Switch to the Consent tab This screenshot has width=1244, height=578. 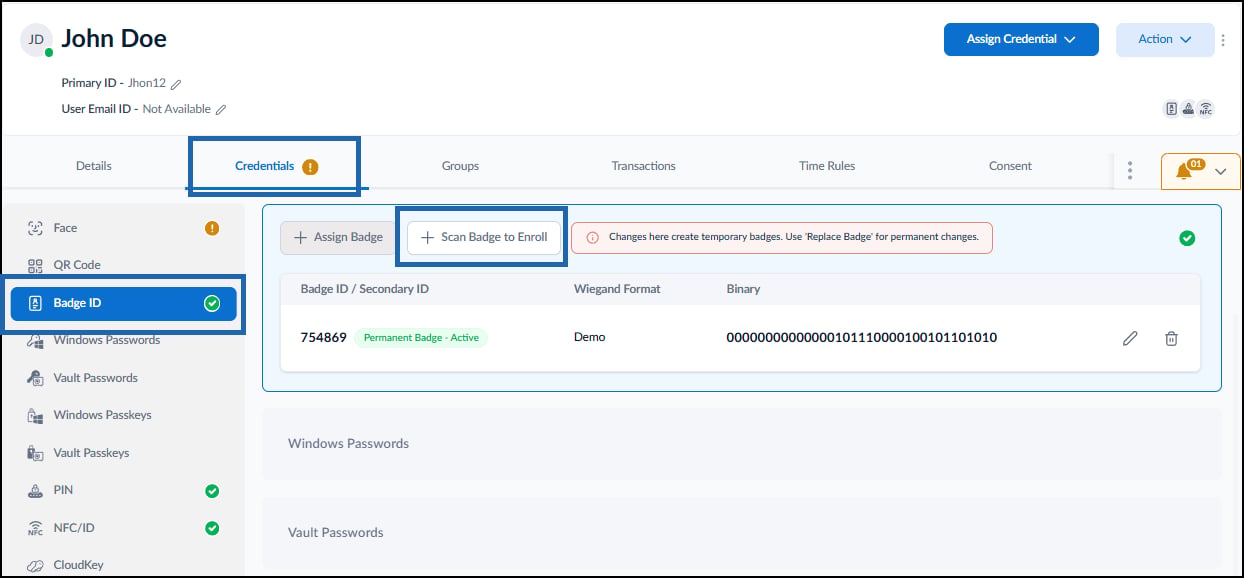pyautogui.click(x=1010, y=166)
